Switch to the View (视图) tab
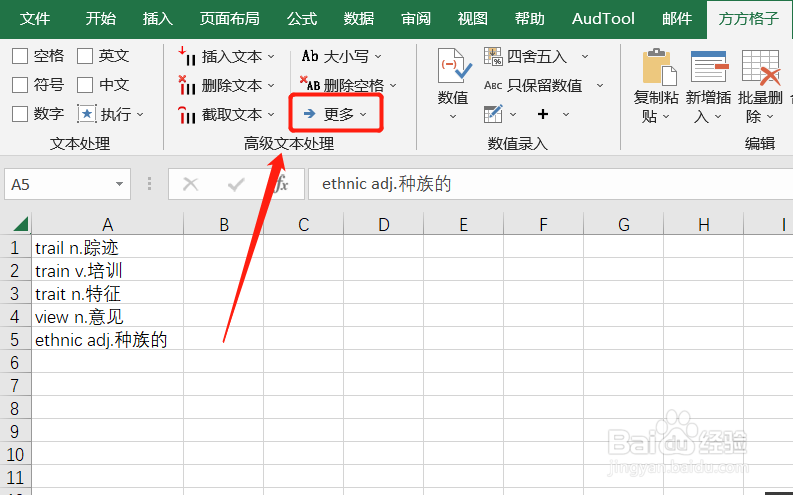This screenshot has width=793, height=495. pos(472,19)
